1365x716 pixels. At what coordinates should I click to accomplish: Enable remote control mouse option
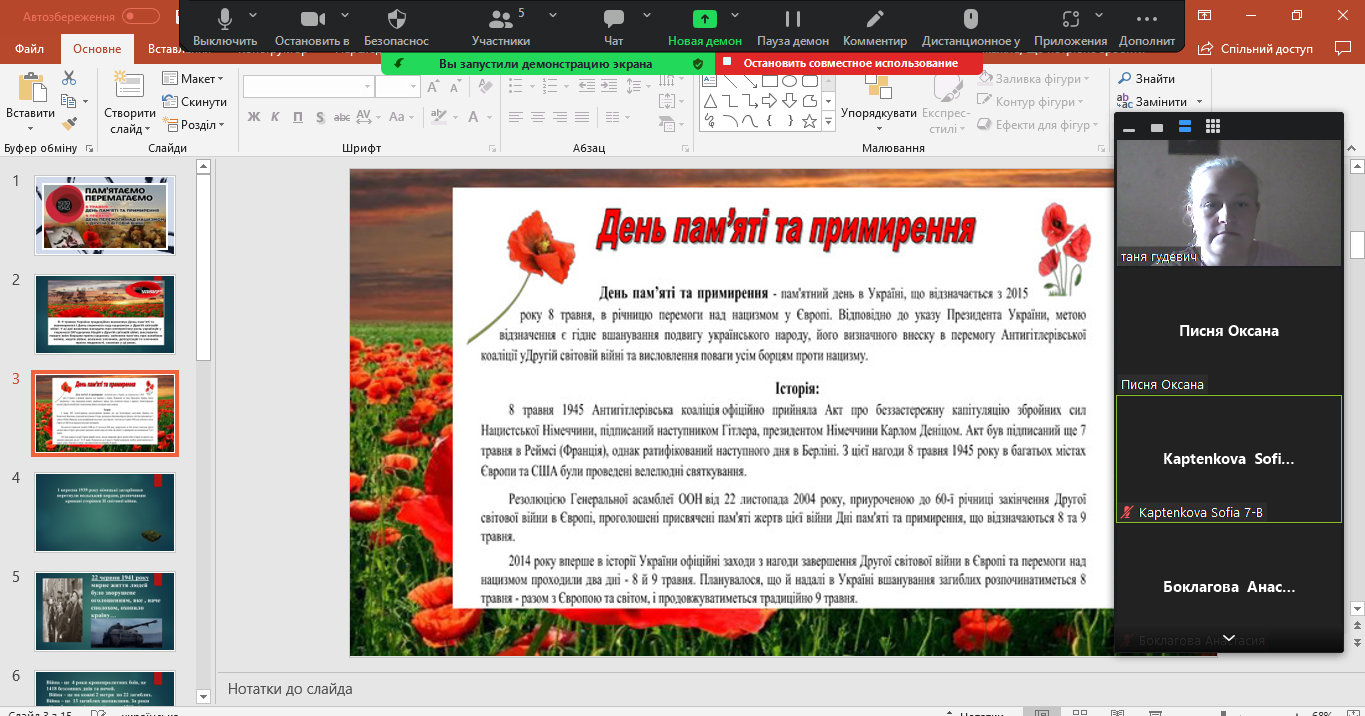[970, 26]
